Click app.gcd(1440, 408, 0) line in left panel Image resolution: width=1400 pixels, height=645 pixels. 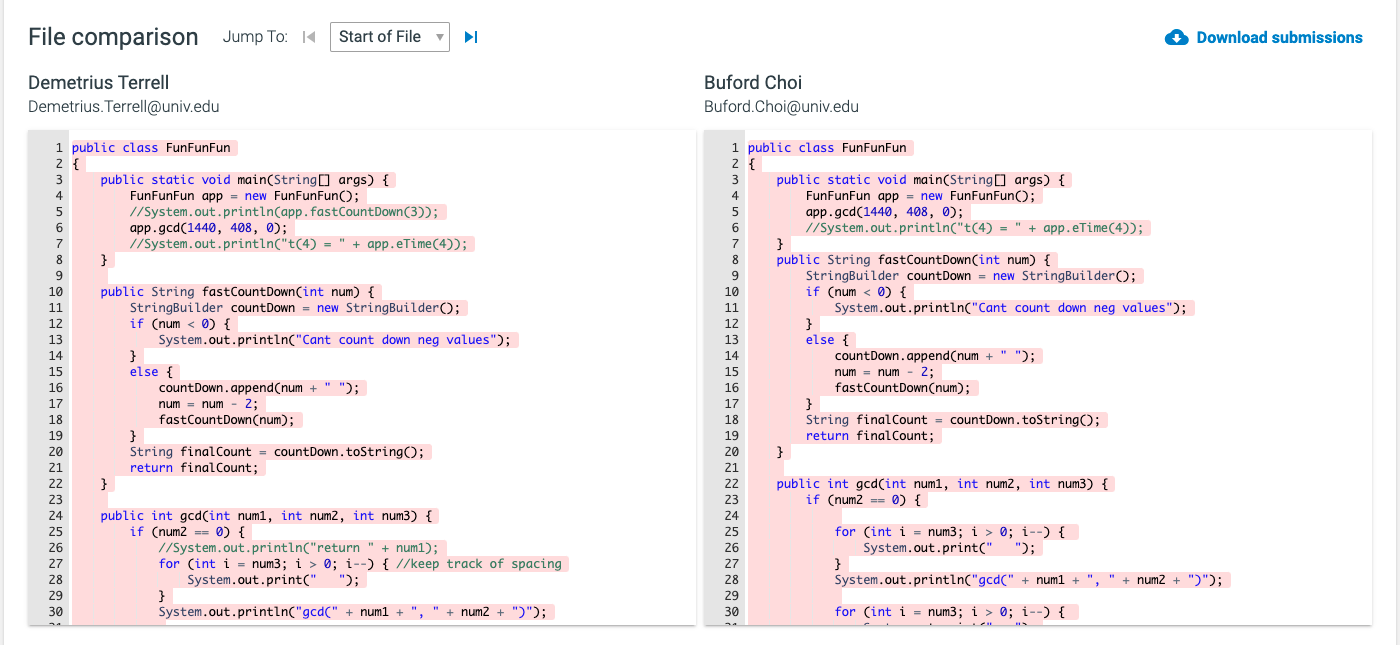[x=208, y=228]
